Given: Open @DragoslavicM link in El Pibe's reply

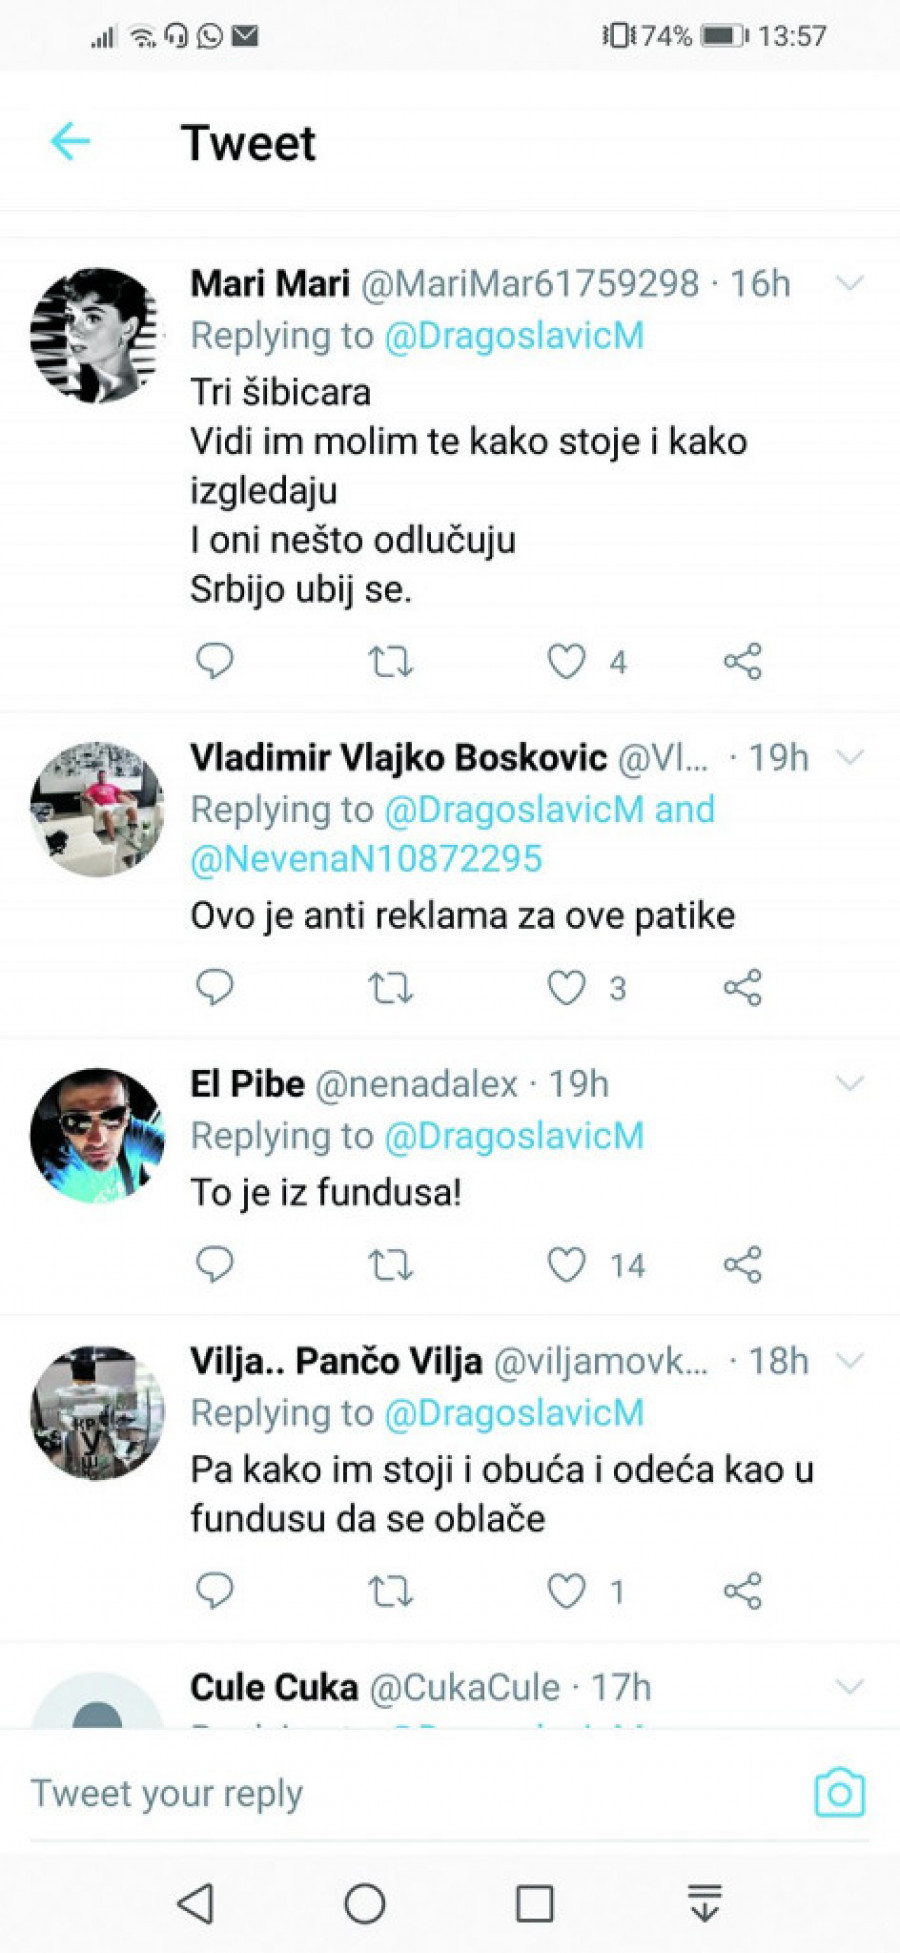Looking at the screenshot, I should 514,1136.
